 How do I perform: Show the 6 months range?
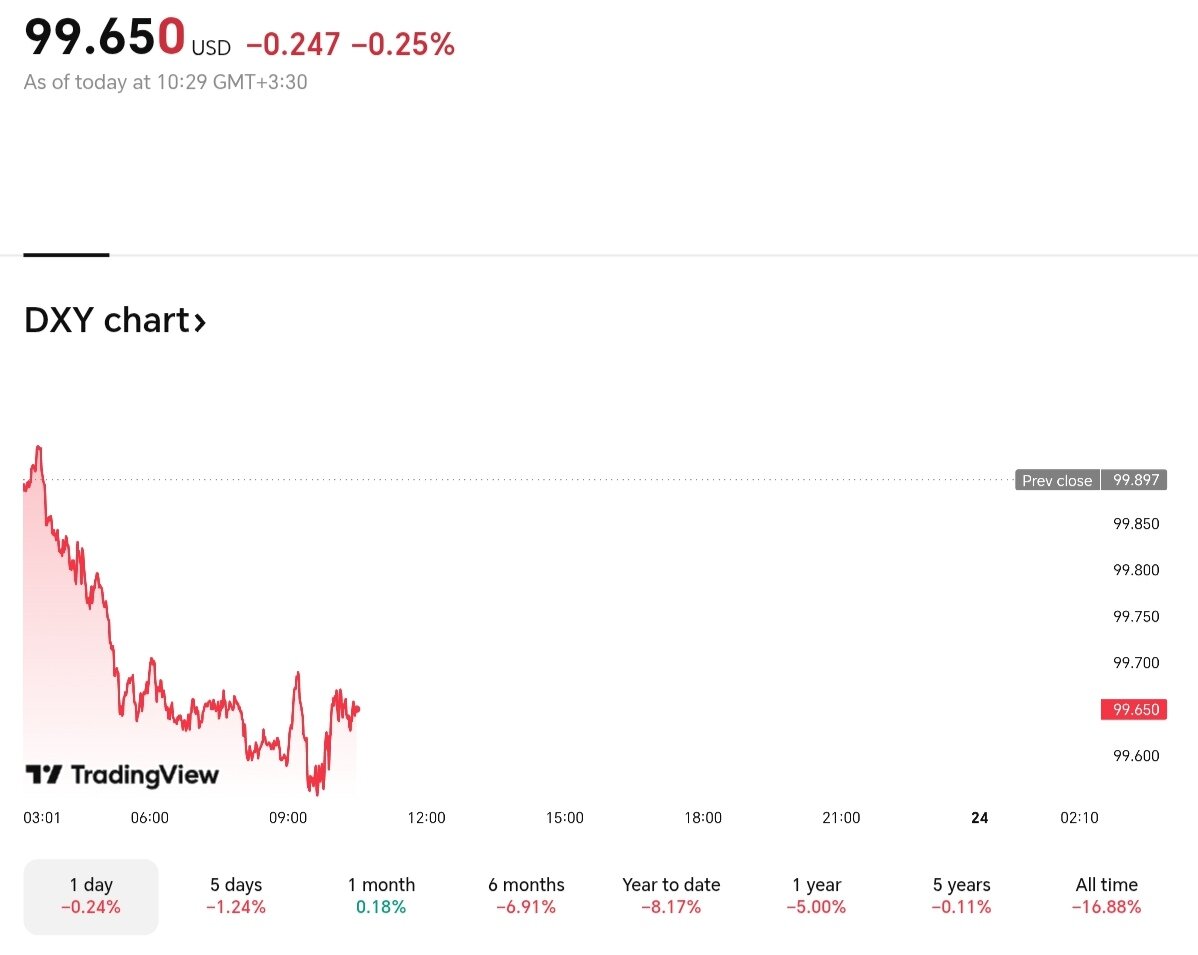click(526, 896)
